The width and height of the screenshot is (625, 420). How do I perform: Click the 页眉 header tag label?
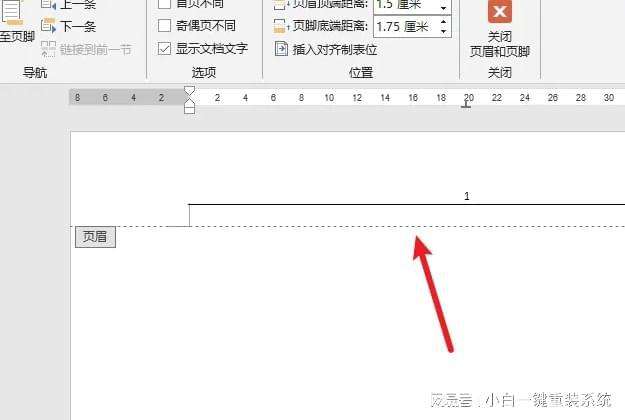(95, 237)
